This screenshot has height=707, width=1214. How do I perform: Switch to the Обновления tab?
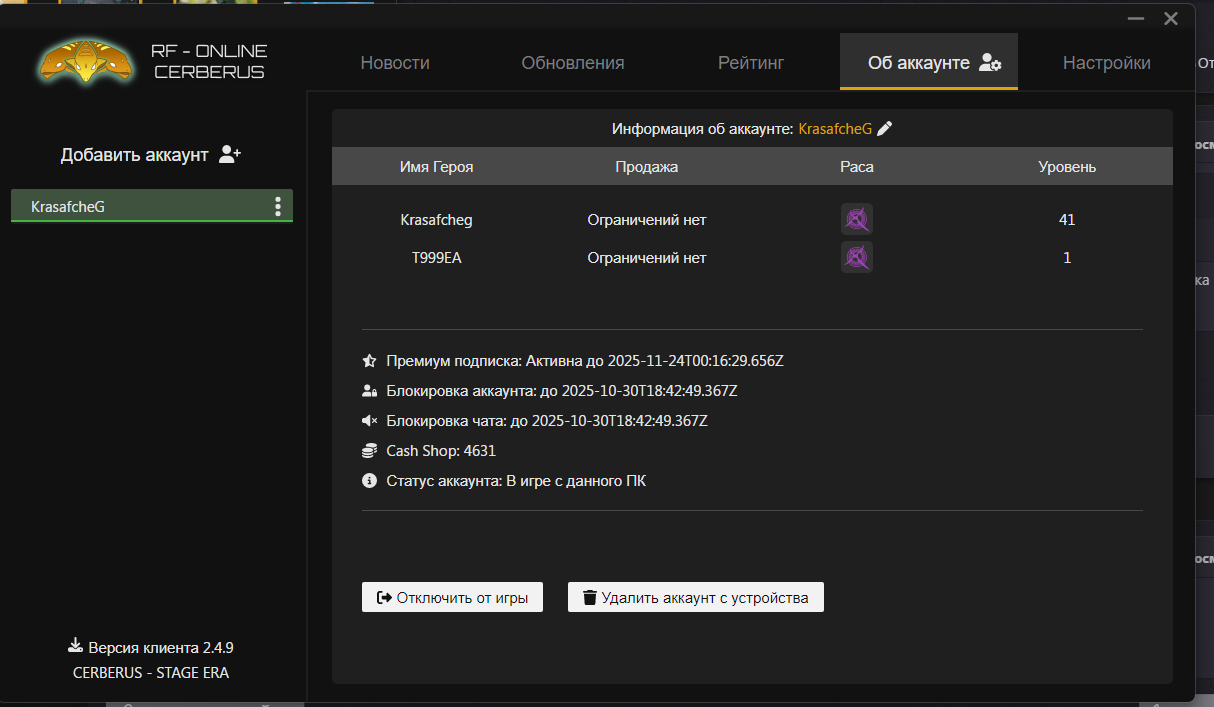(x=573, y=63)
